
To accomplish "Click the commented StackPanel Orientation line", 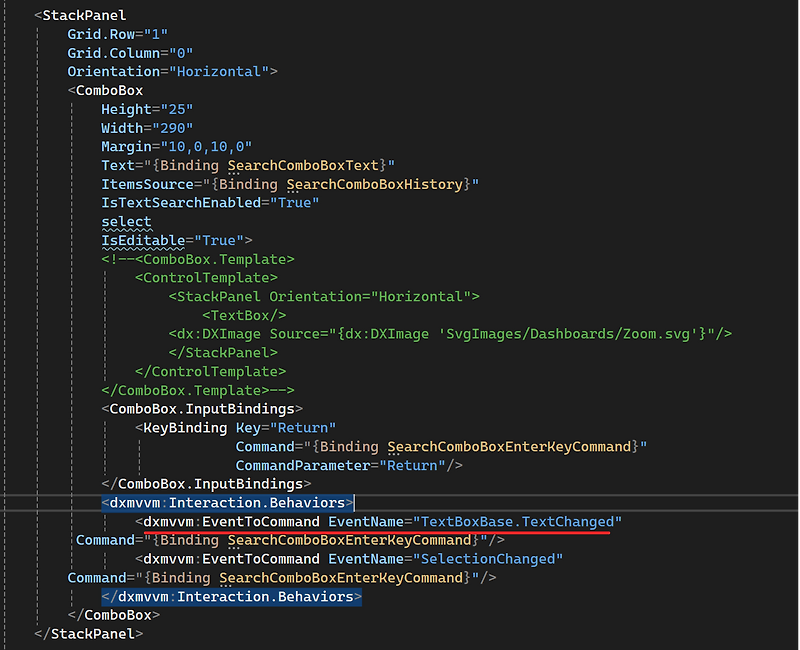I will (324, 297).
